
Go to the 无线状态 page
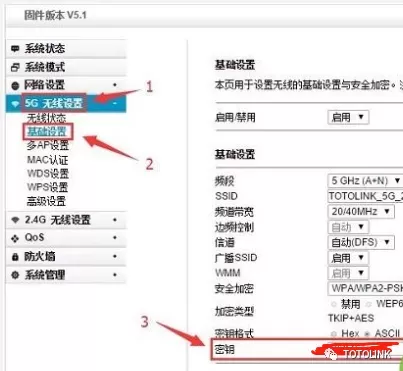pos(46,118)
